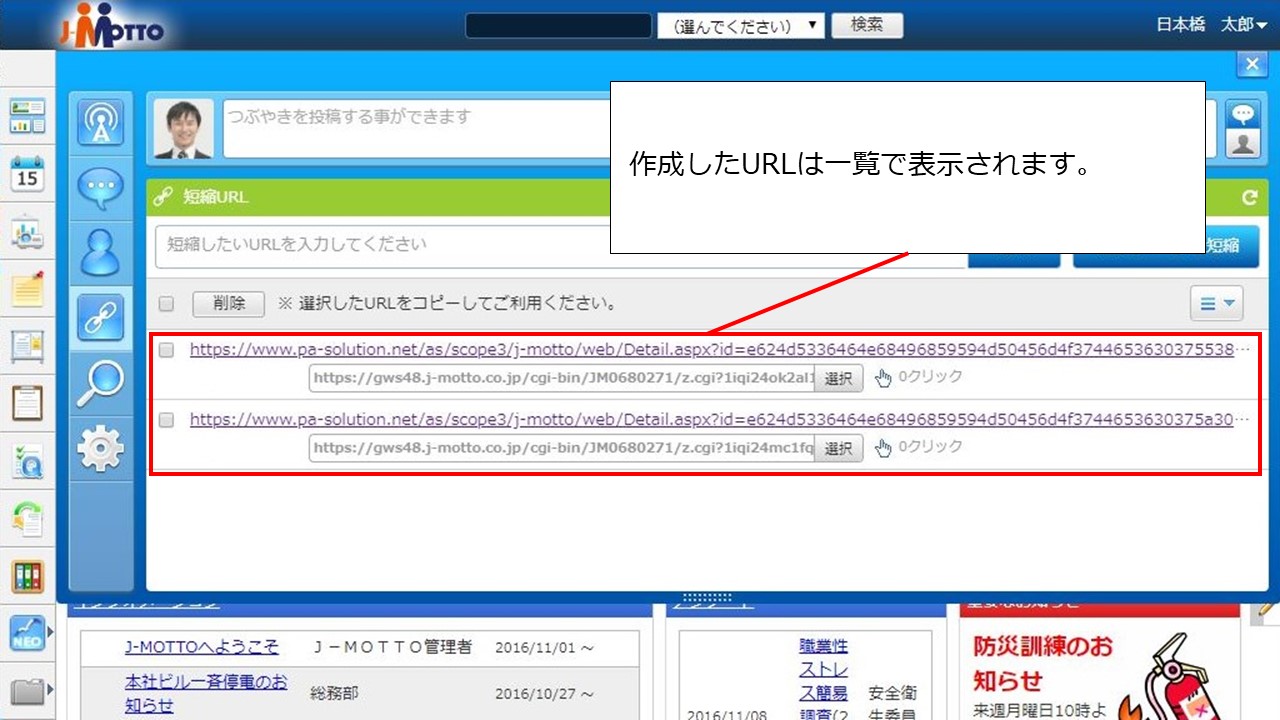Image resolution: width=1280 pixels, height=720 pixels.
Task: Open the J-MOTTOへようこそ notice link
Action: [x=202, y=647]
